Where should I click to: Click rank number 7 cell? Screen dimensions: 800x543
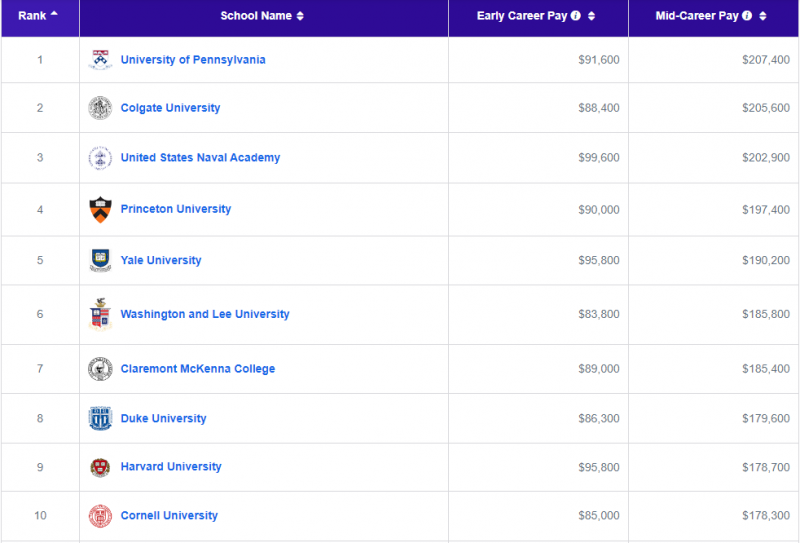click(x=40, y=369)
